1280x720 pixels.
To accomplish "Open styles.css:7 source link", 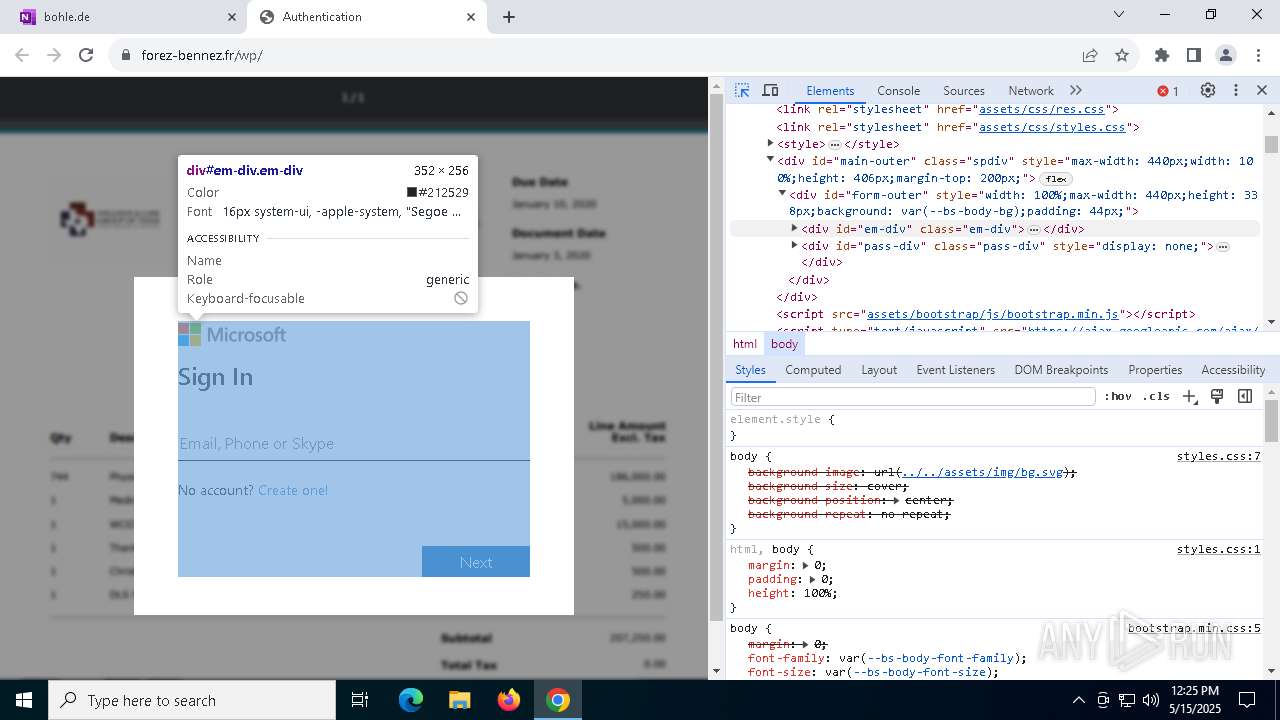I will [1218, 456].
